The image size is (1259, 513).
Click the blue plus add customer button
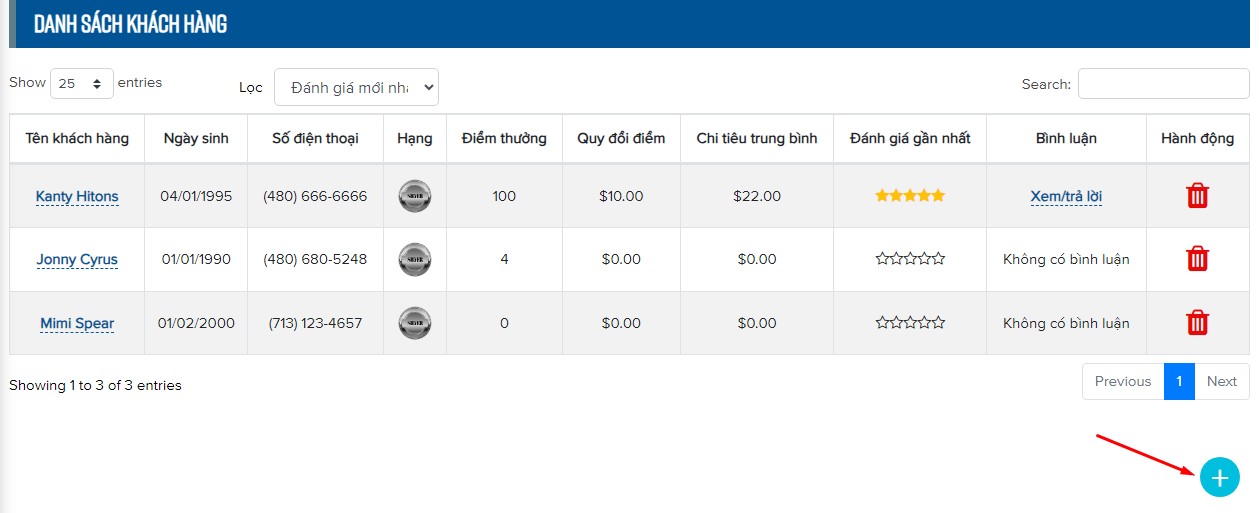pos(1219,478)
